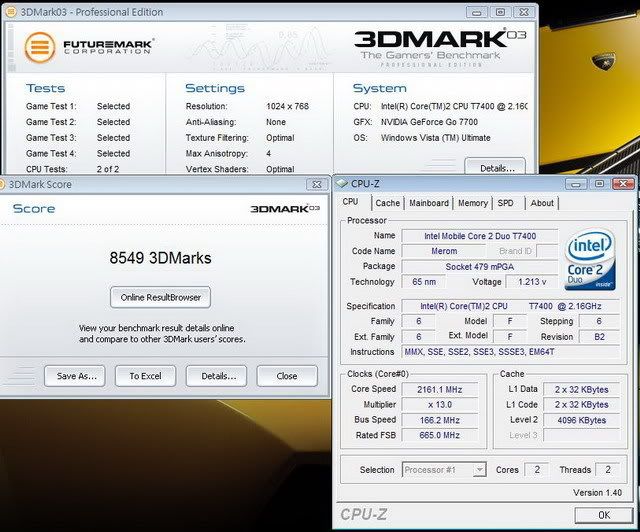The height and width of the screenshot is (532, 640).
Task: Click GFX value NVIDIA GeForce Go 7700
Action: click(429, 122)
